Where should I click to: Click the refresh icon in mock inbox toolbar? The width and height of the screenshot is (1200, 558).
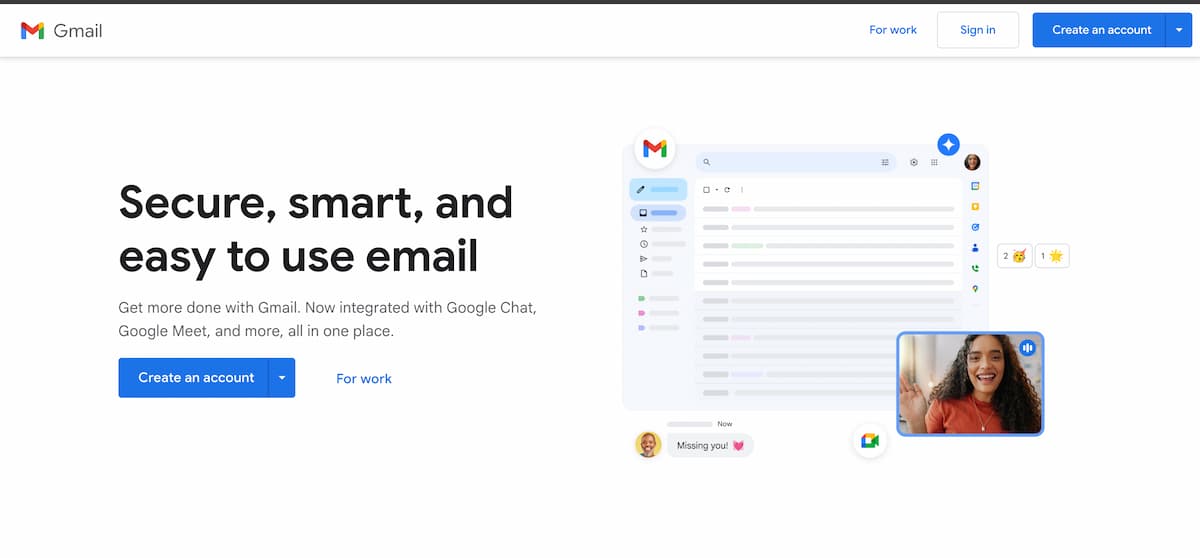tap(727, 189)
